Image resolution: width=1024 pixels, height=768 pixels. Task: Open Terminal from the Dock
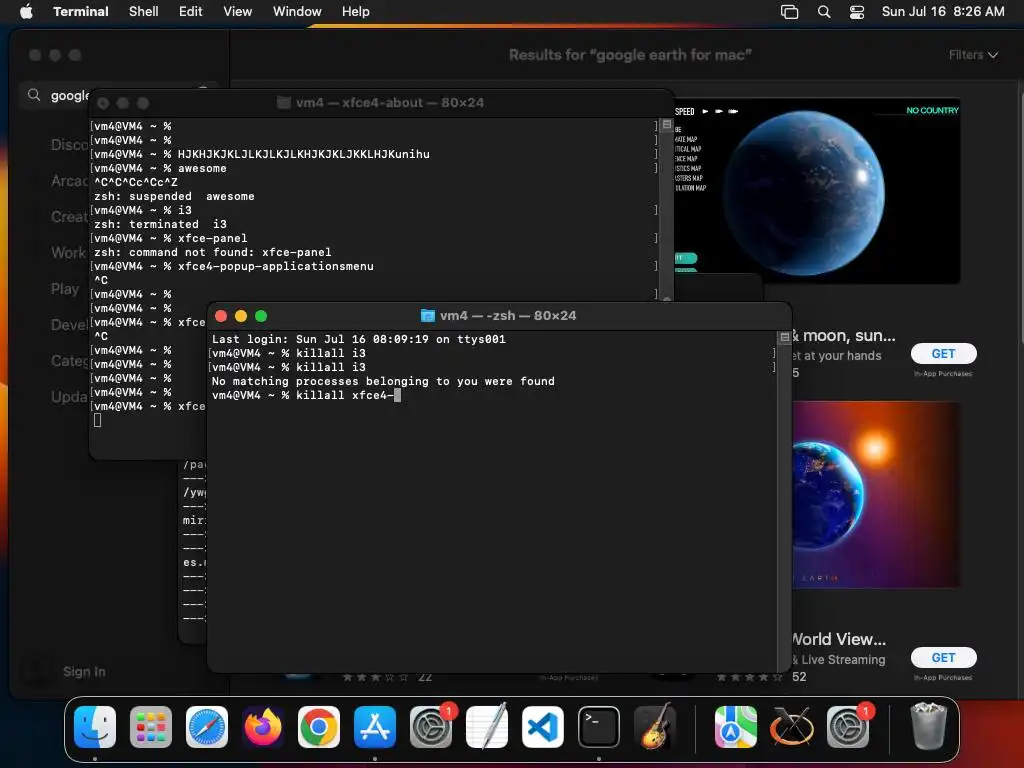point(599,727)
